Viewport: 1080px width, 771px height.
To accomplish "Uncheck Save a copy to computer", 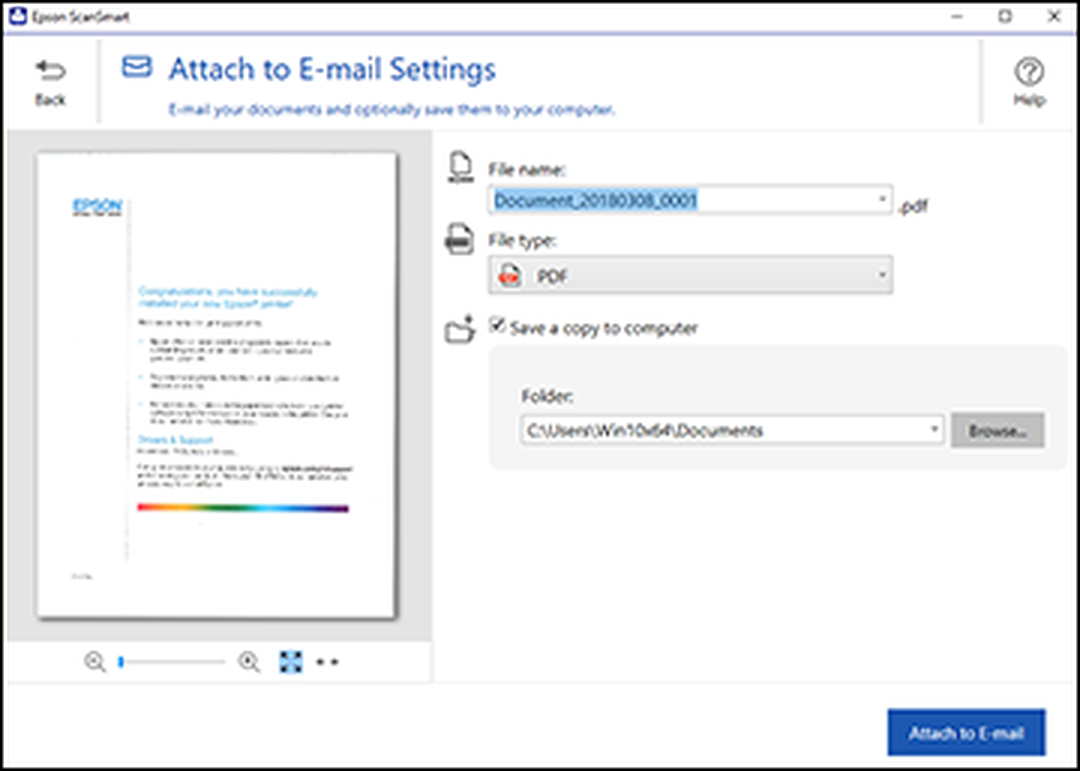I will click(x=496, y=325).
